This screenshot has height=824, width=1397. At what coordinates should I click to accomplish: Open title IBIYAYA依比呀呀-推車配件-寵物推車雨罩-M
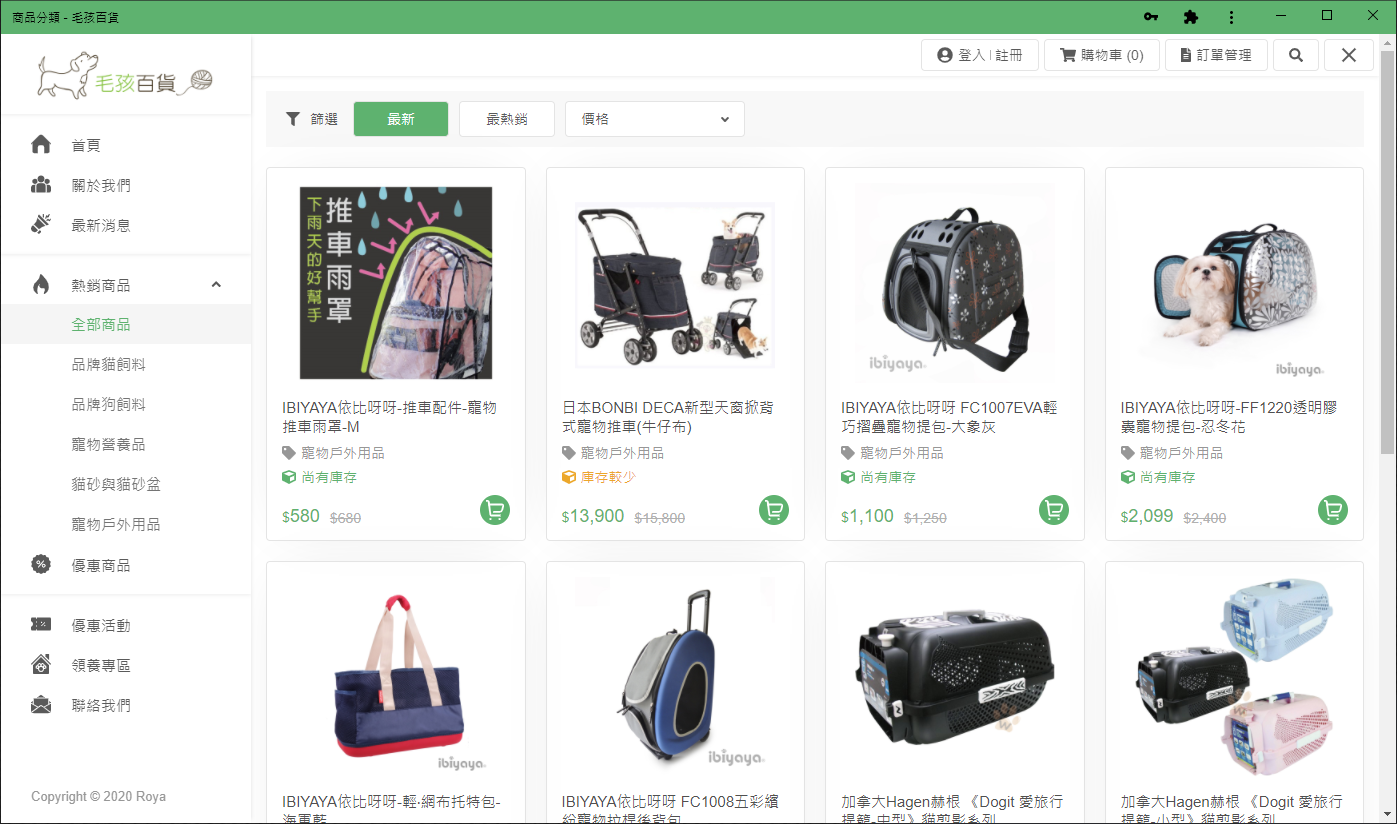point(390,417)
